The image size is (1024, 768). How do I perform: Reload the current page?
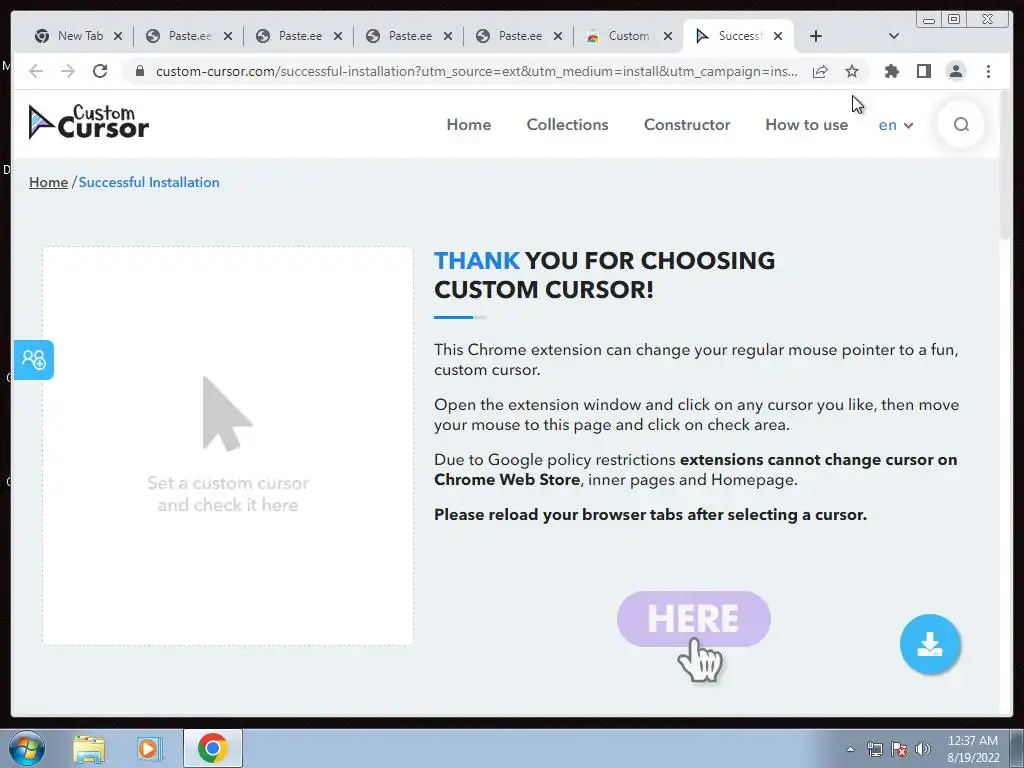point(100,71)
